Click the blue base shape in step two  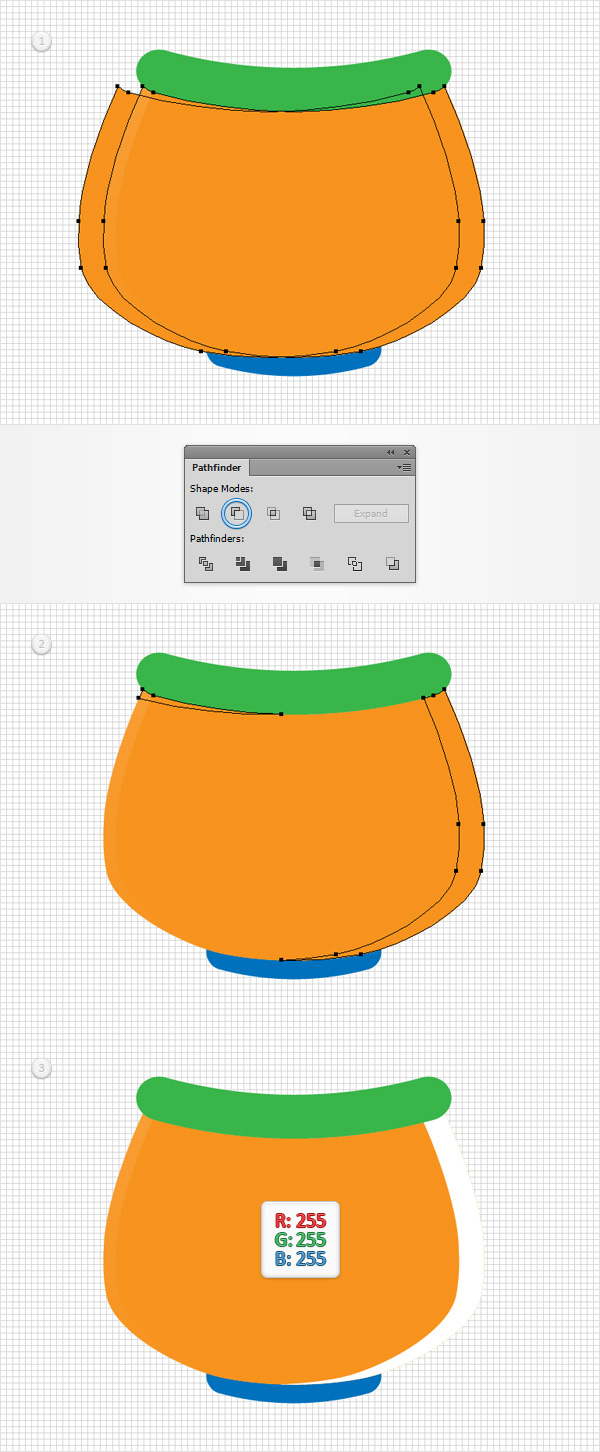click(294, 967)
